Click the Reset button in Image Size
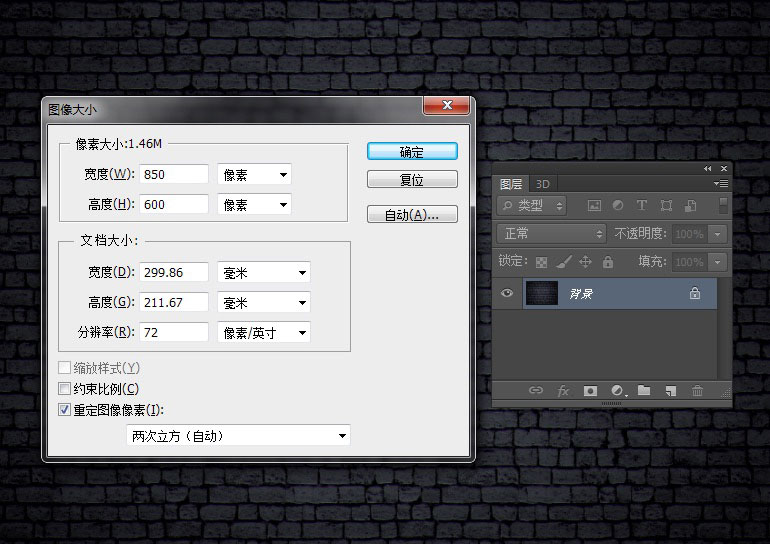 click(x=412, y=180)
